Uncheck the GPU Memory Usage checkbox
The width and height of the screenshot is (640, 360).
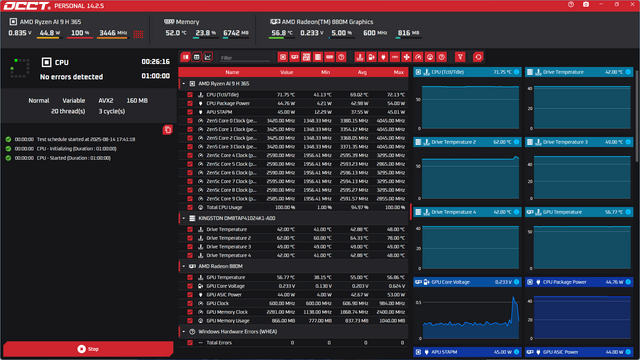(190, 320)
